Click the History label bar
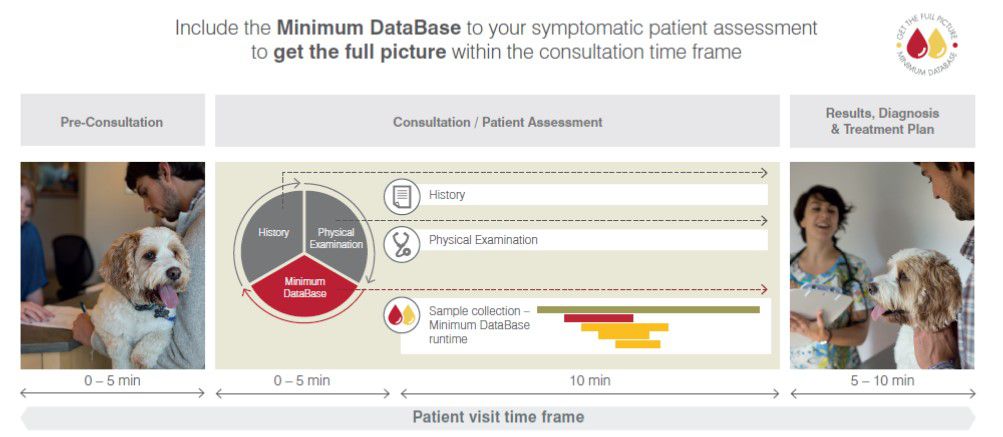Image resolution: width=1003 pixels, height=437 pixels. click(594, 195)
